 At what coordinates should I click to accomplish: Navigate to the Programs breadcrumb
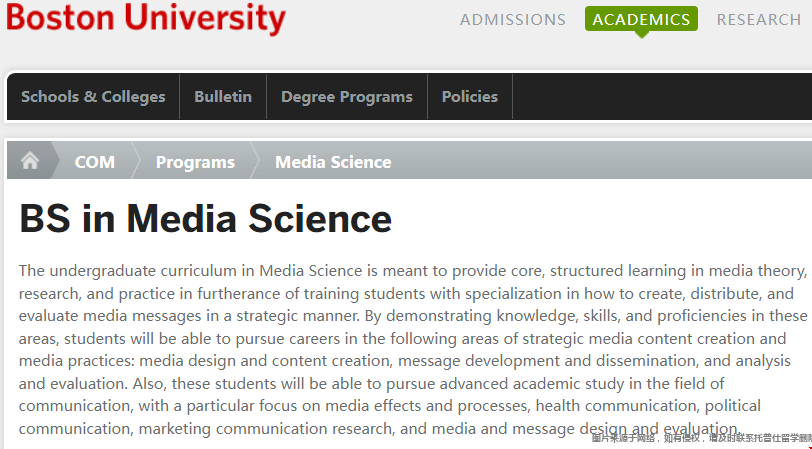[x=195, y=162]
